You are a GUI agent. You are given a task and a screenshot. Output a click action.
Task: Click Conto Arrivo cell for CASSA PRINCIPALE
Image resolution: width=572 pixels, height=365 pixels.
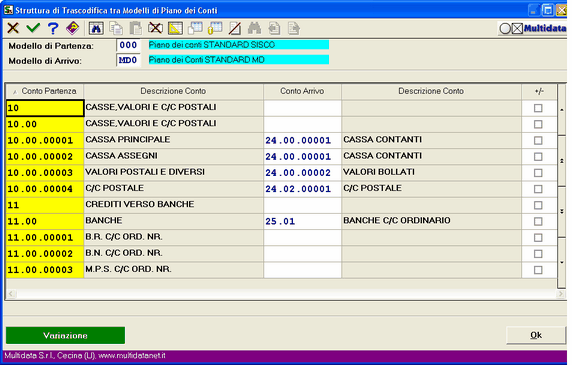tap(302, 140)
